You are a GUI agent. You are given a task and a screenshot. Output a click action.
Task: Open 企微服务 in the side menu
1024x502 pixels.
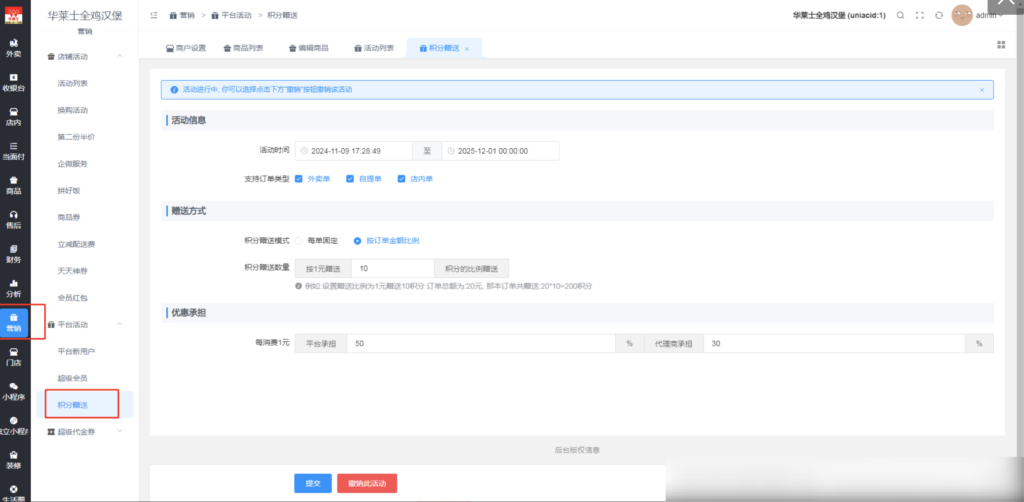click(x=72, y=163)
